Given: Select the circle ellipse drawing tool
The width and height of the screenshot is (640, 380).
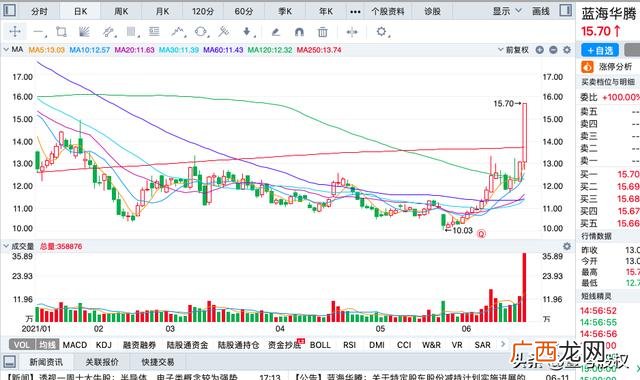Looking at the screenshot, I should pyautogui.click(x=201, y=32).
